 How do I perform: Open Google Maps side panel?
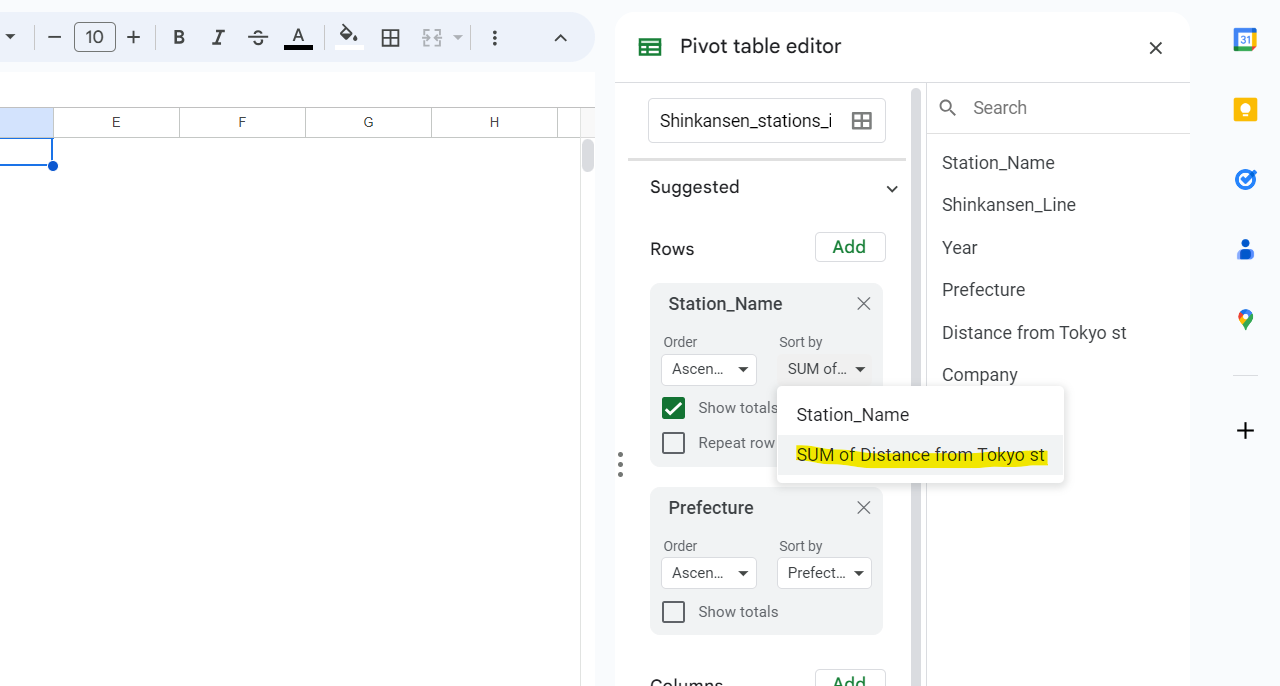(x=1245, y=320)
